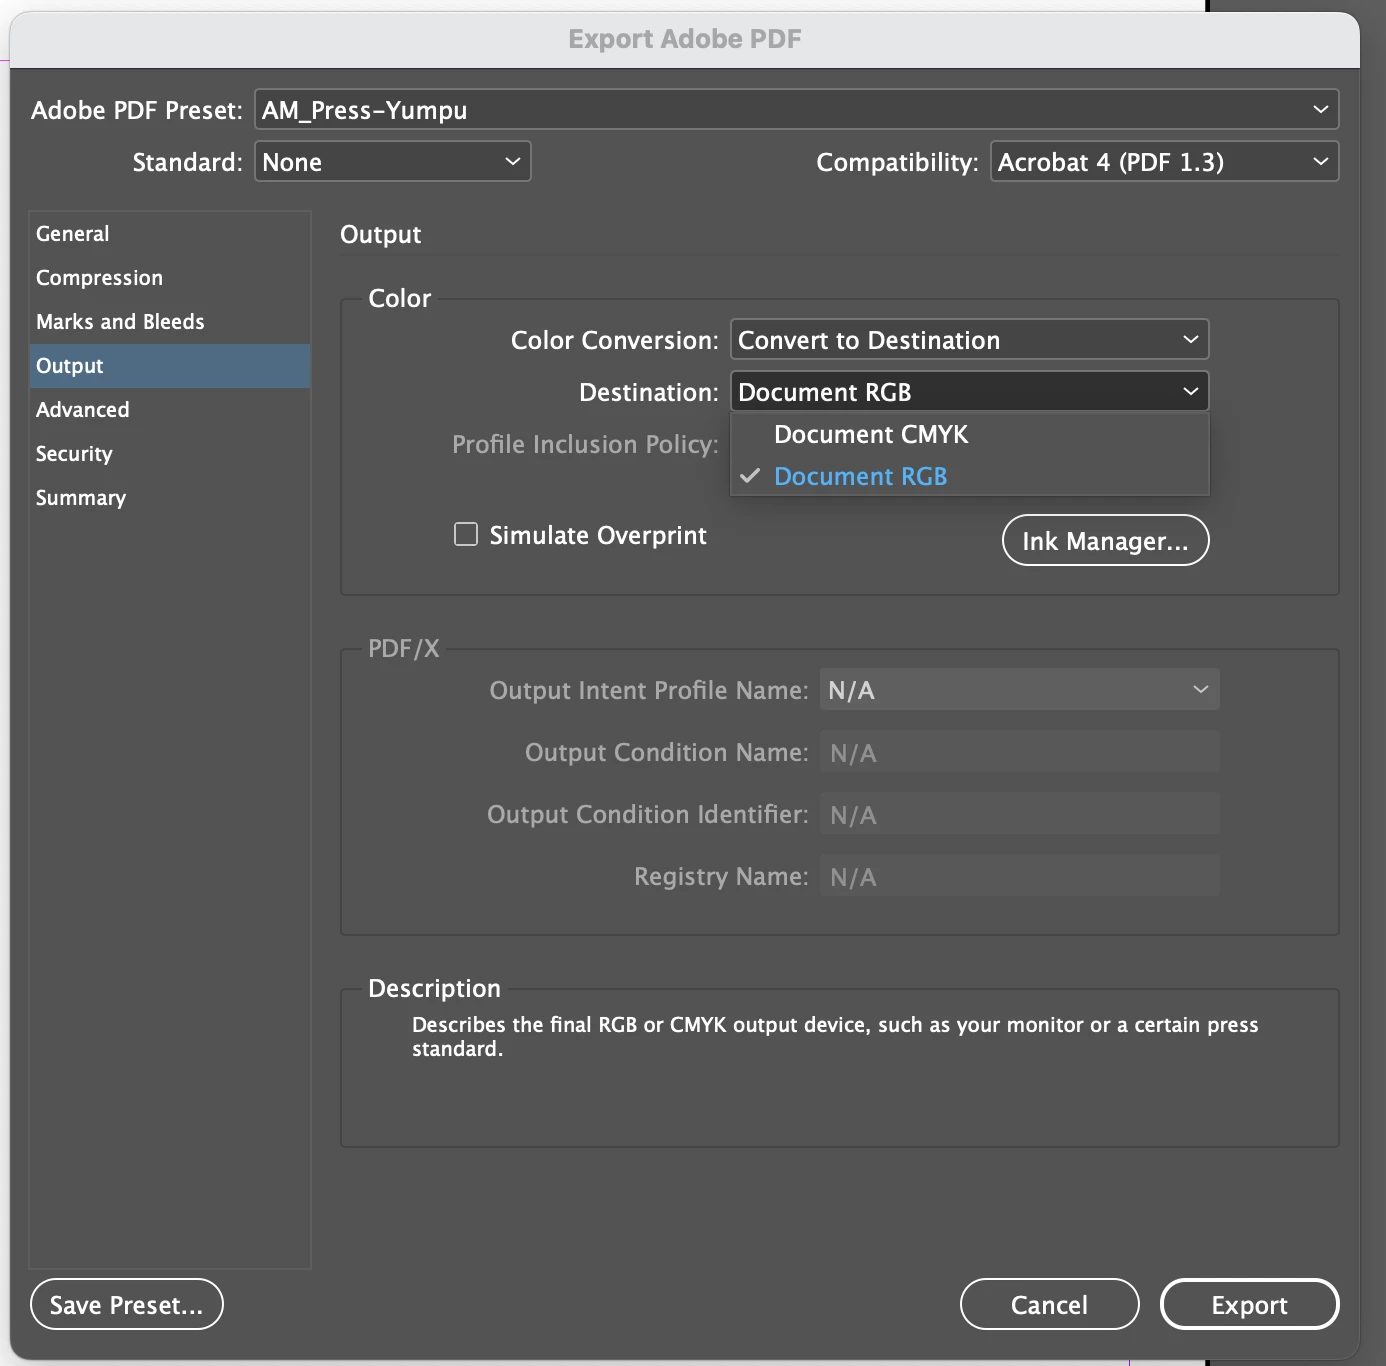Open the Output Intent Profile Name dropdown
Screen dimensions: 1386x1366
[1019, 690]
